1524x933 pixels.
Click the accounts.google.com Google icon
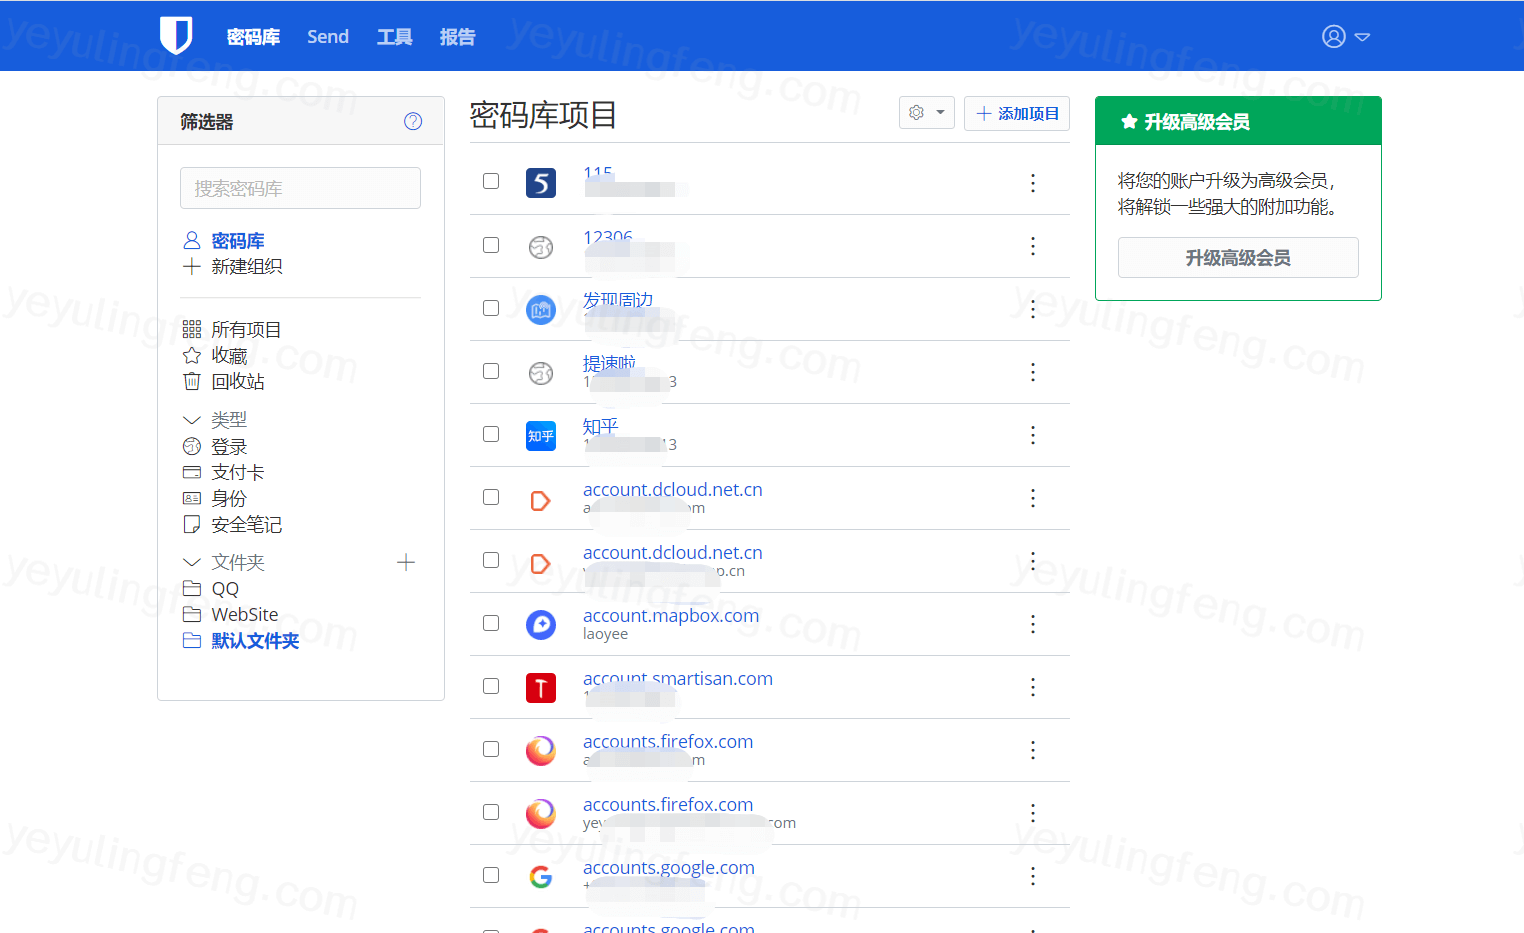pos(541,877)
